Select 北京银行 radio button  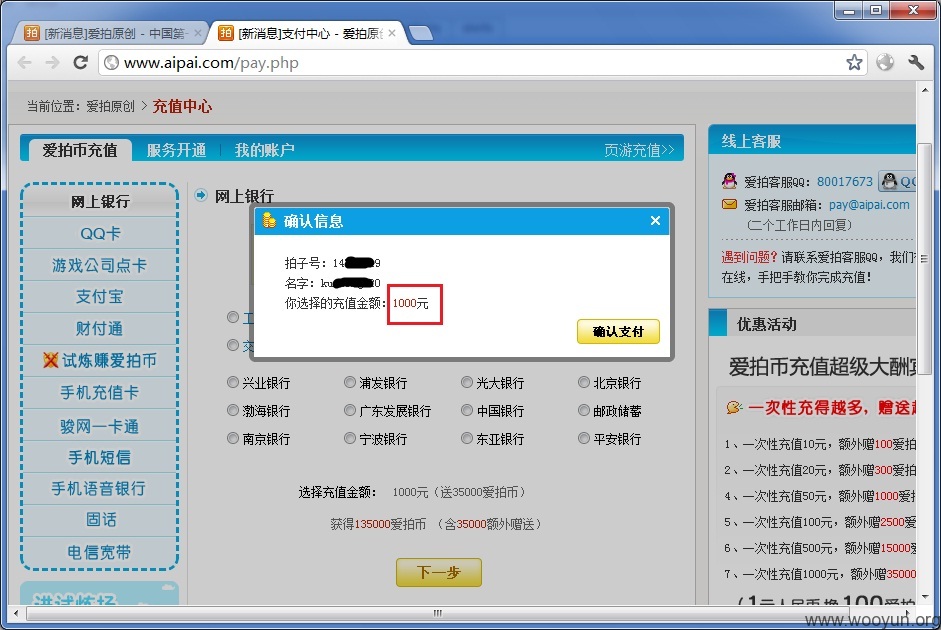click(x=584, y=382)
